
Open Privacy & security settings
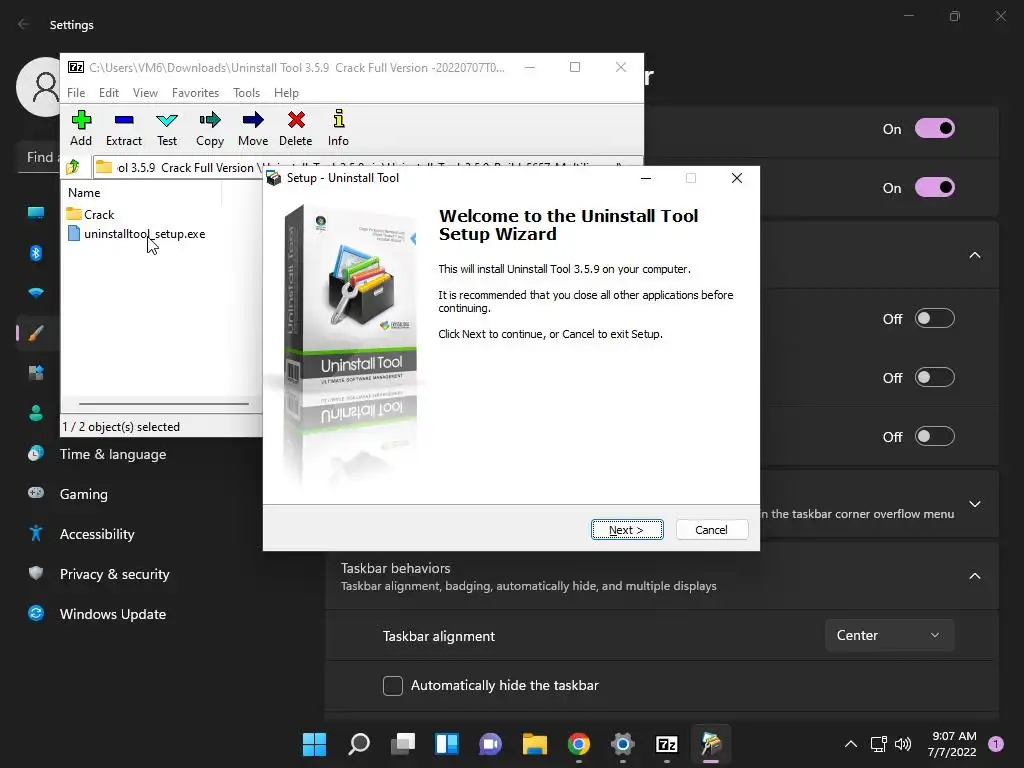point(114,574)
